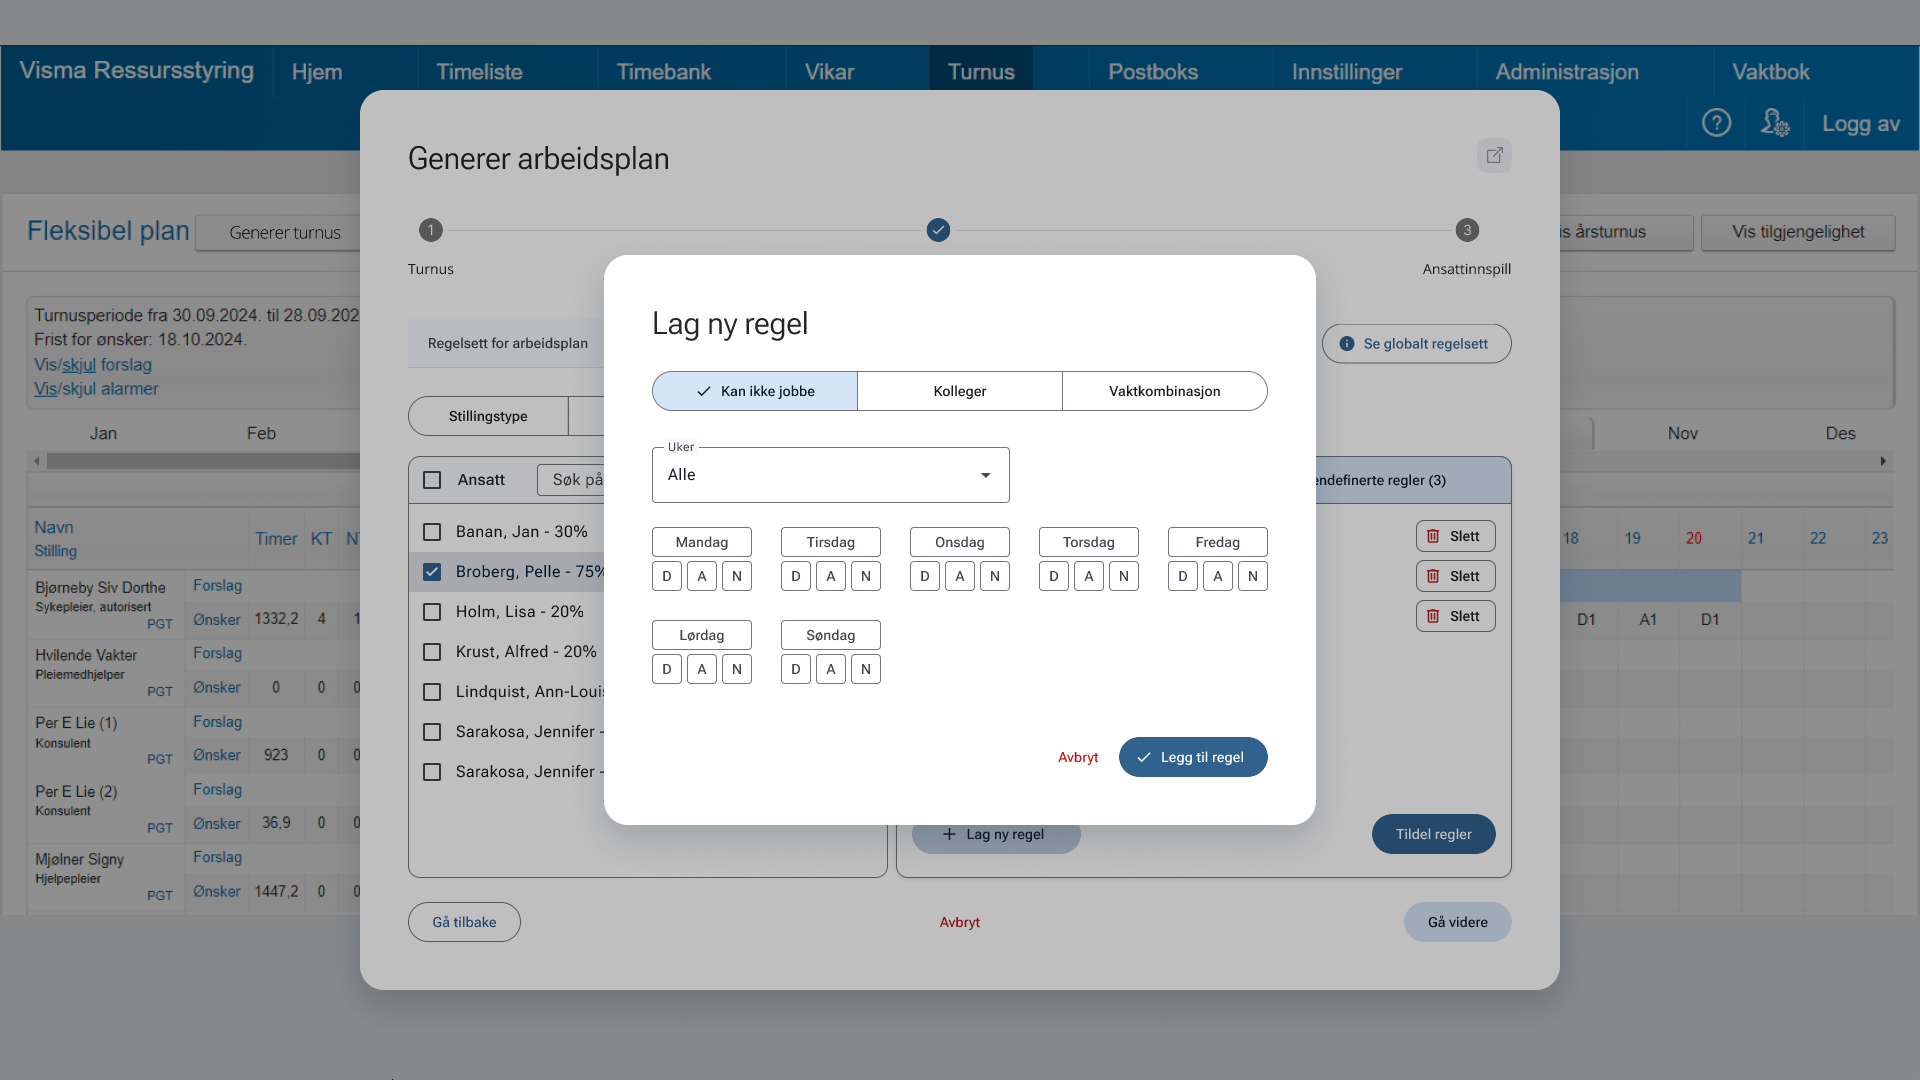
Task: Toggle Mandag D shift
Action: [667, 576]
